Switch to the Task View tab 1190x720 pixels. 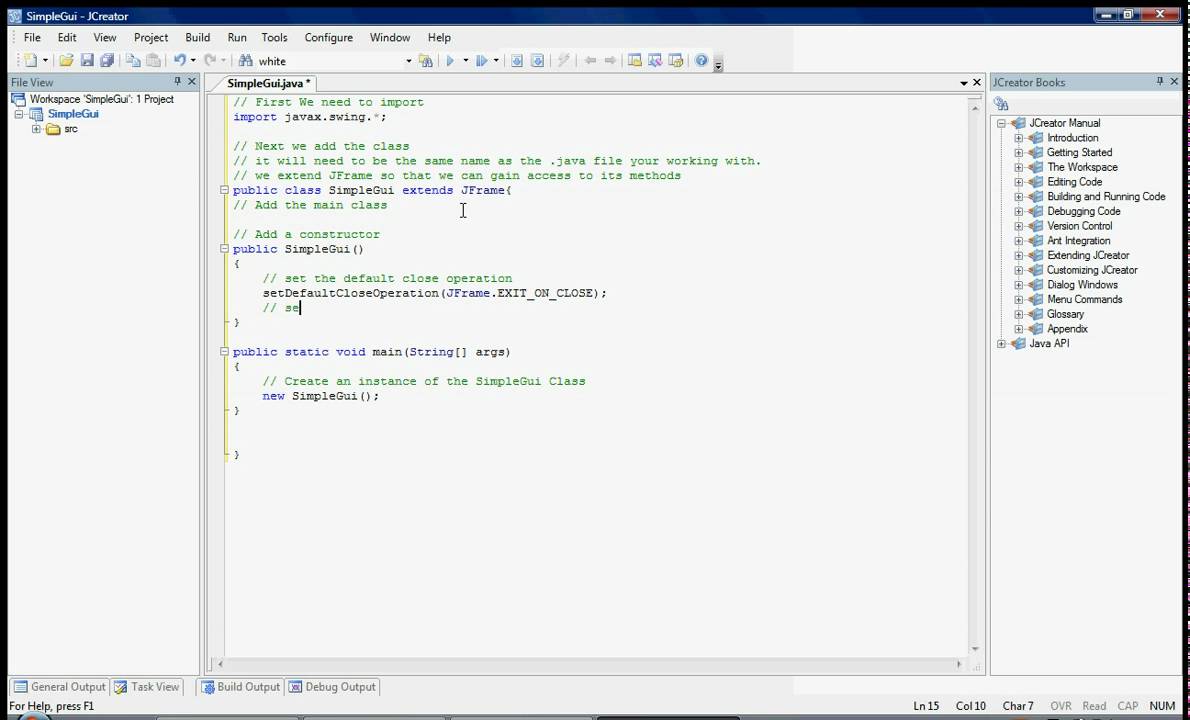(147, 687)
